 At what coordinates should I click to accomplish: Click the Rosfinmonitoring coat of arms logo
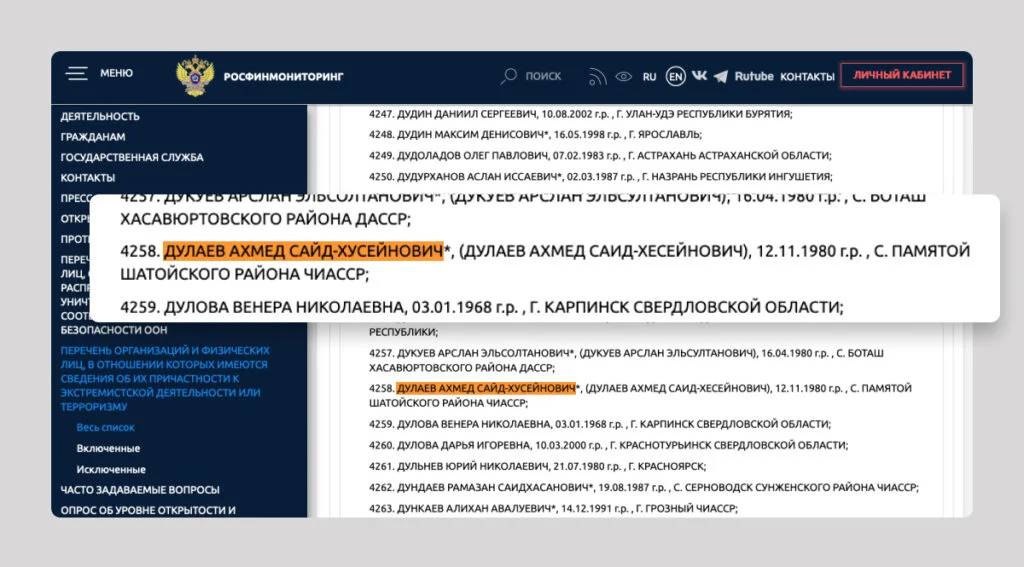[194, 76]
